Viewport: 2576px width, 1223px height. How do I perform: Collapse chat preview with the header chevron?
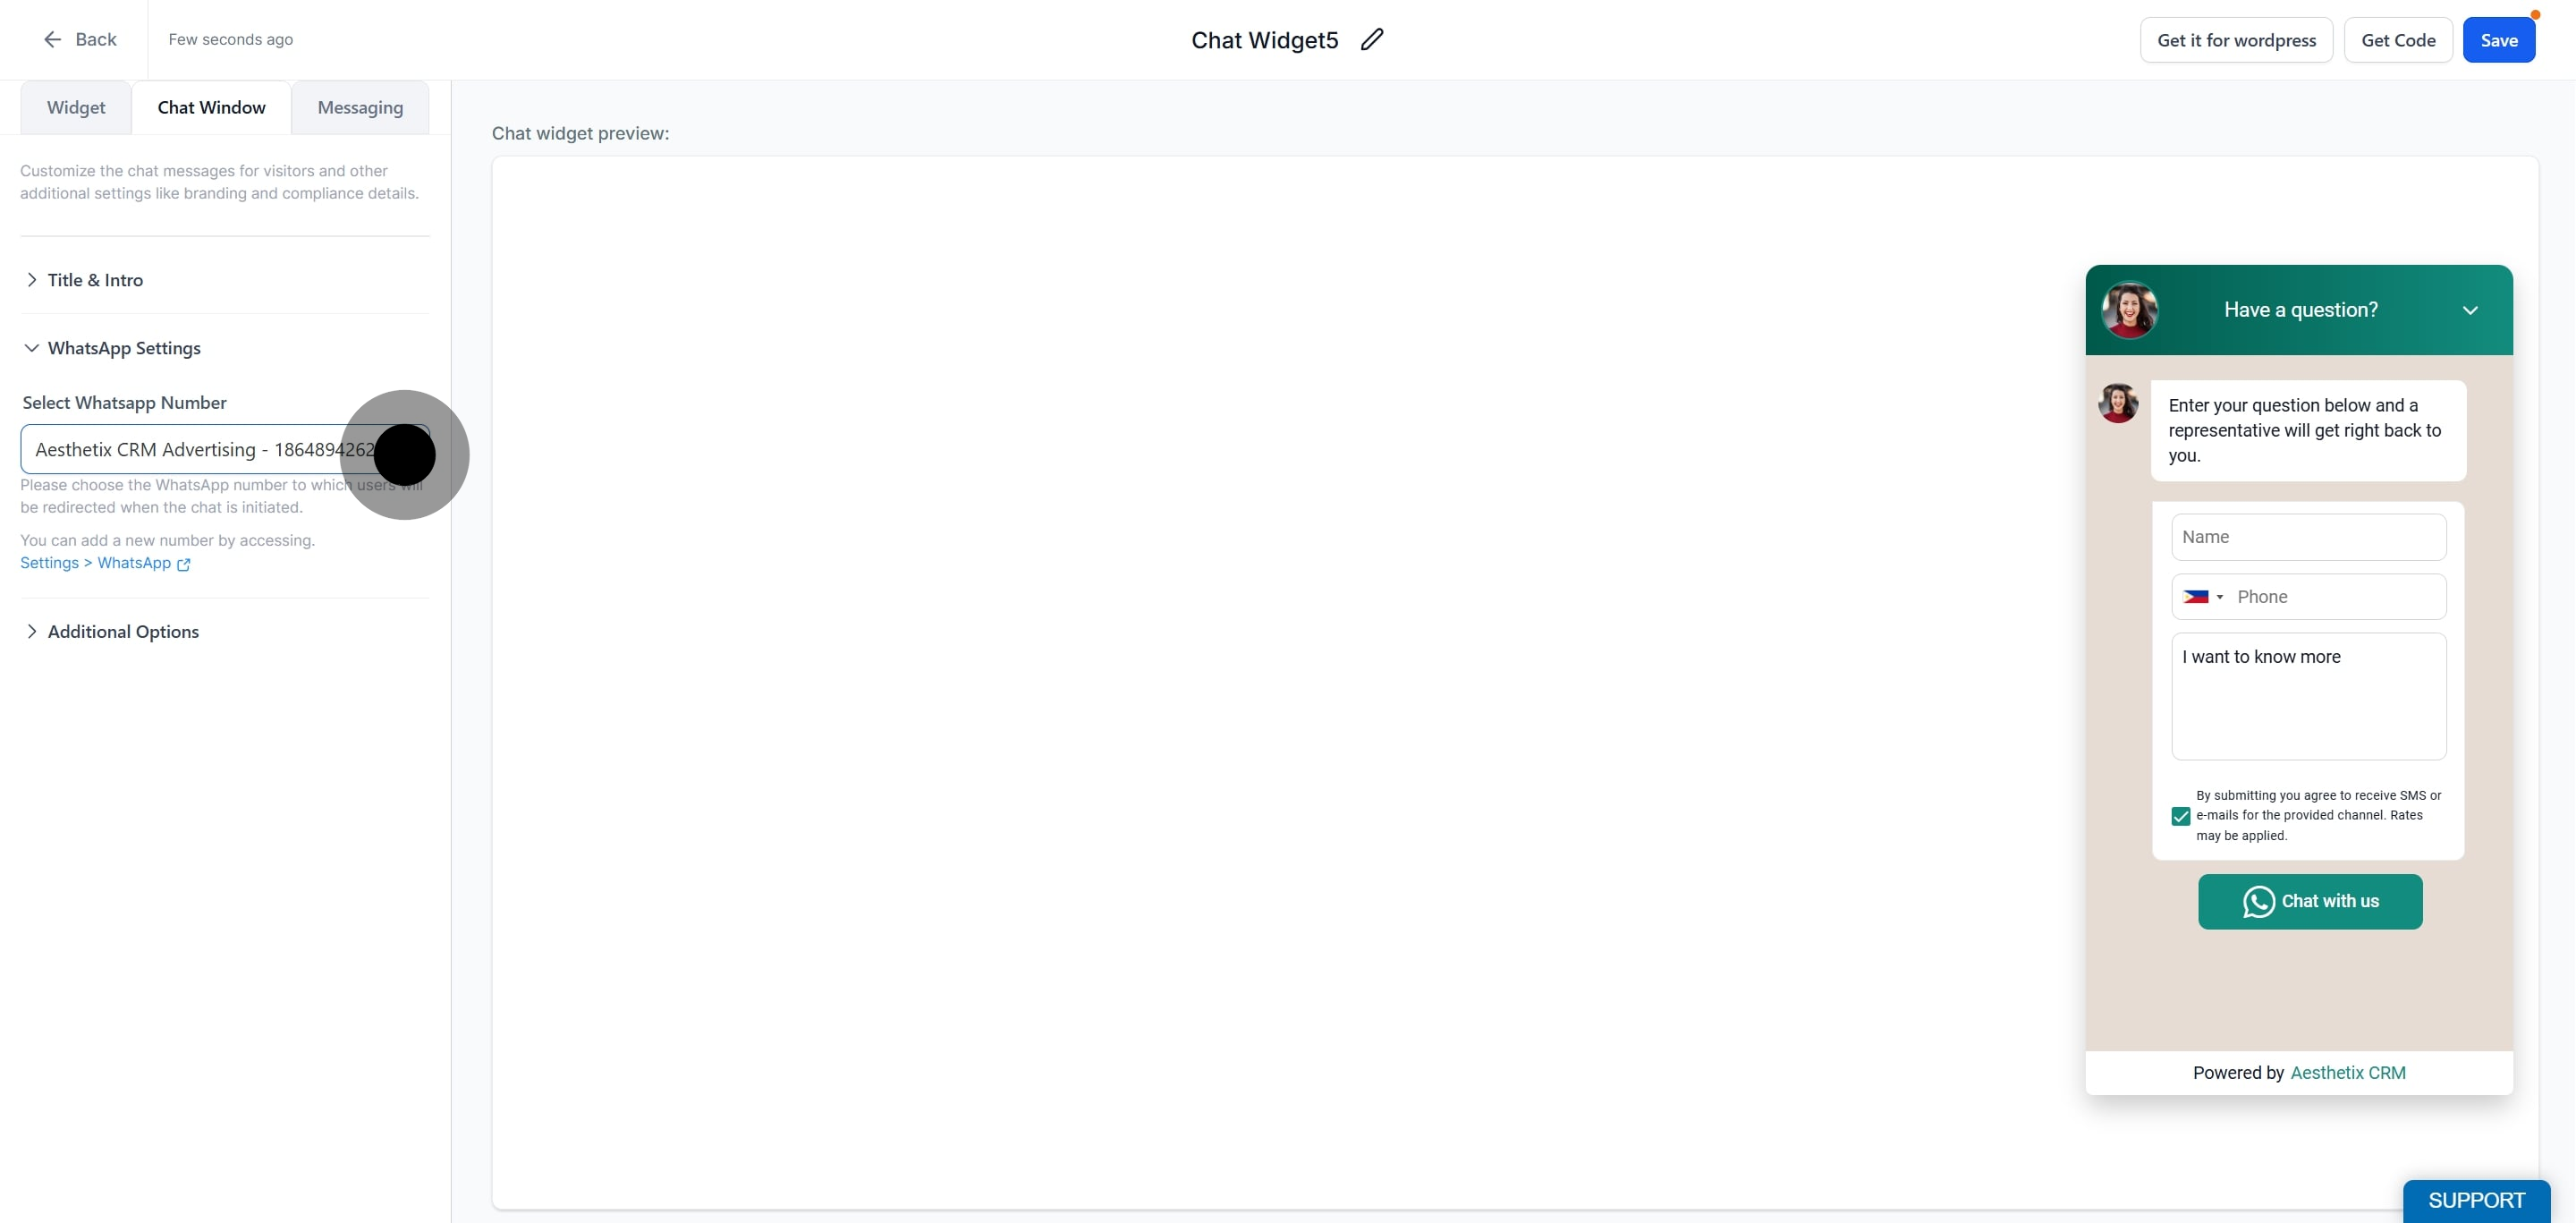pyautogui.click(x=2470, y=310)
